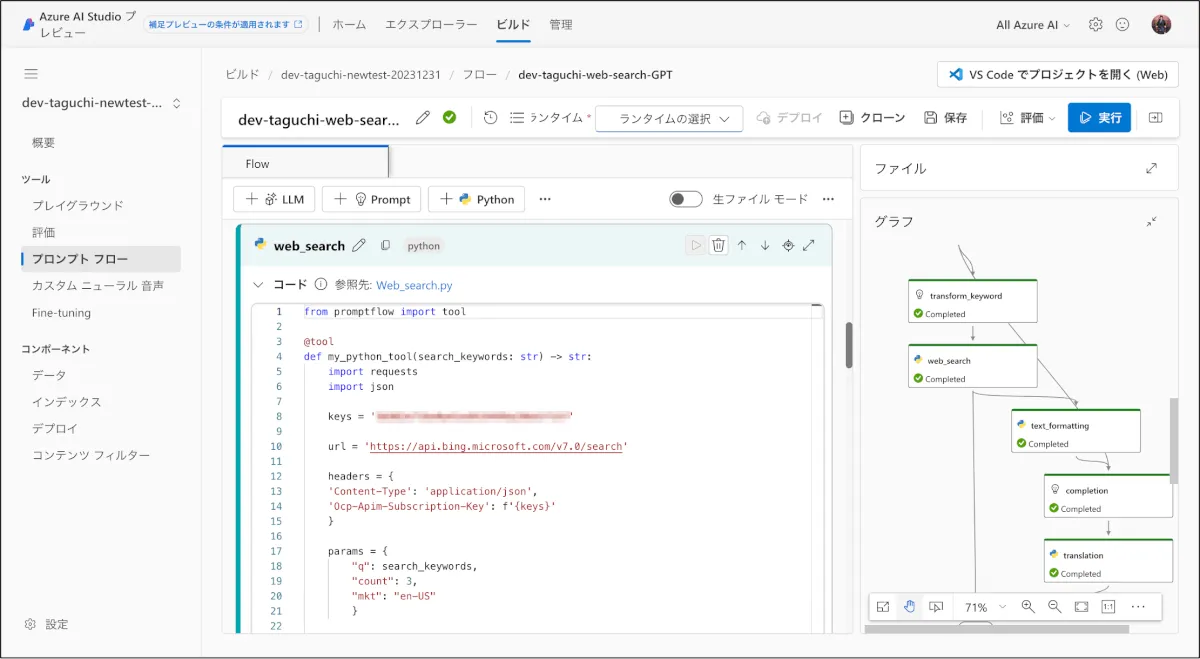This screenshot has width=1200, height=659.
Task: Expand the ファイル panel
Action: (1152, 168)
